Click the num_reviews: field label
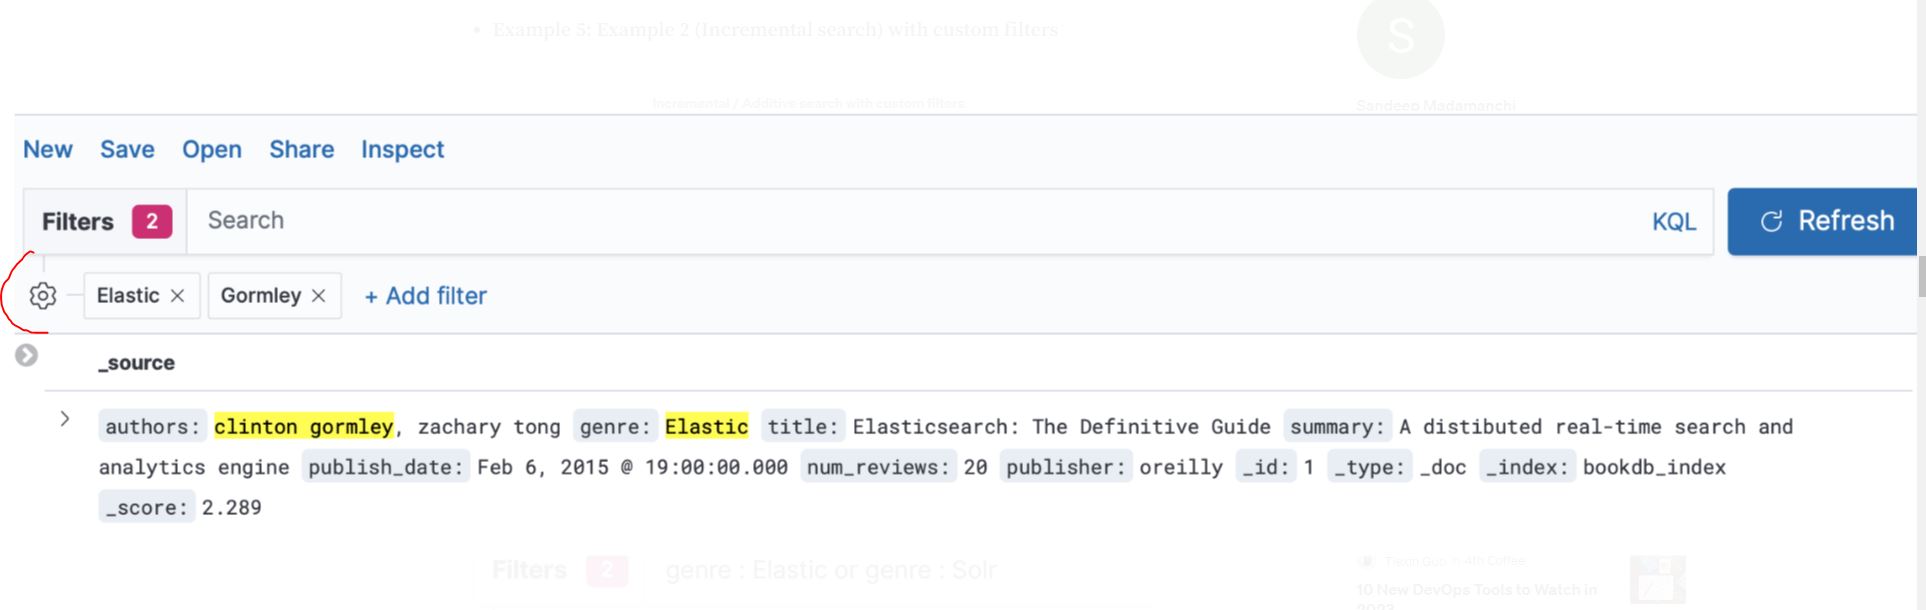The image size is (1926, 610). [878, 467]
